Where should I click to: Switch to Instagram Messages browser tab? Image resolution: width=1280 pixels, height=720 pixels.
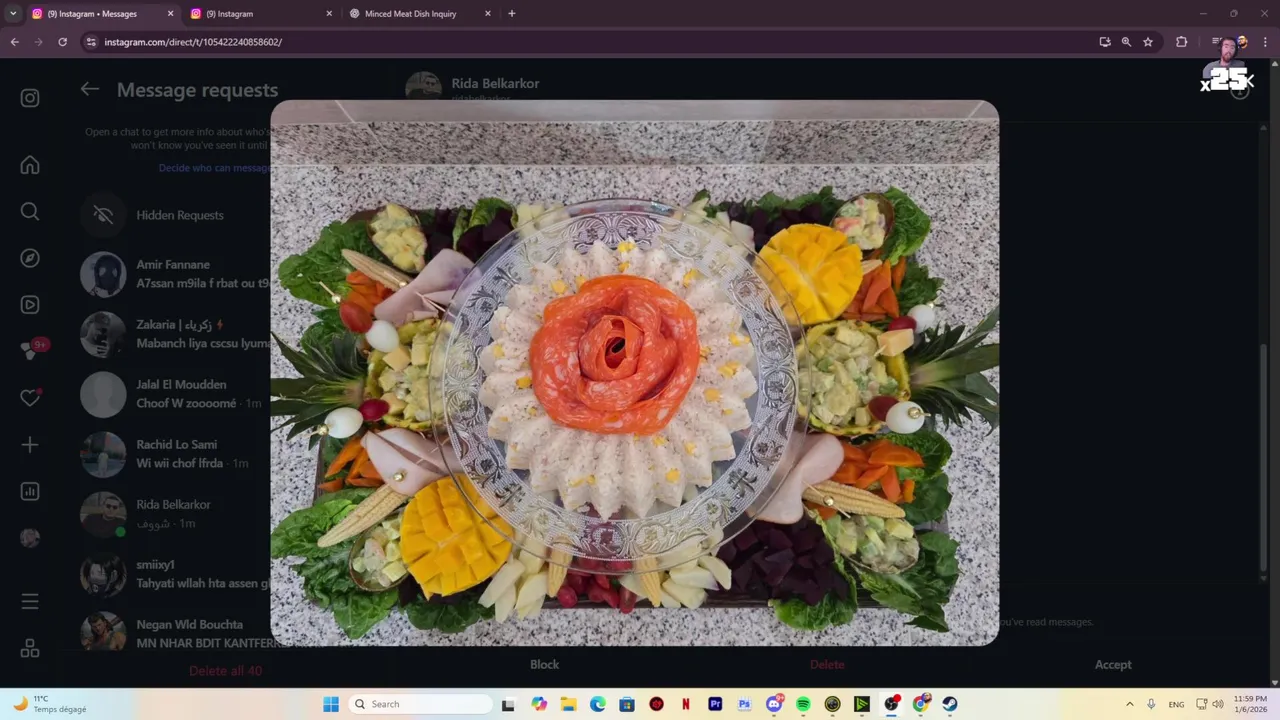100,14
